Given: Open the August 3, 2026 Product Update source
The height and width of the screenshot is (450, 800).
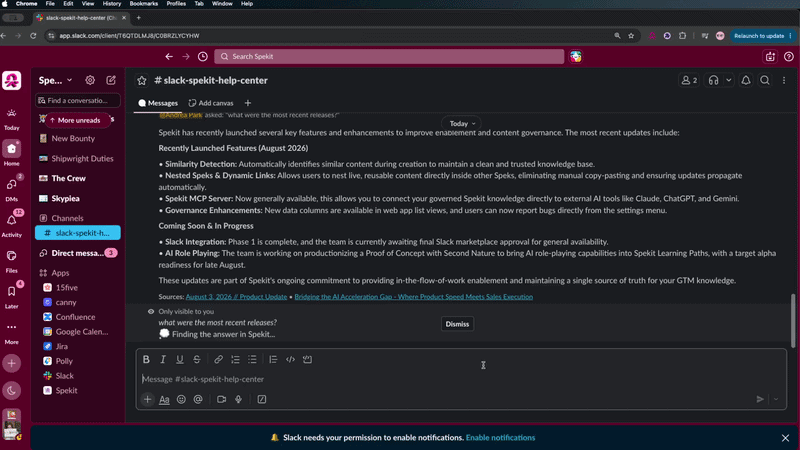Looking at the screenshot, I should (x=236, y=296).
